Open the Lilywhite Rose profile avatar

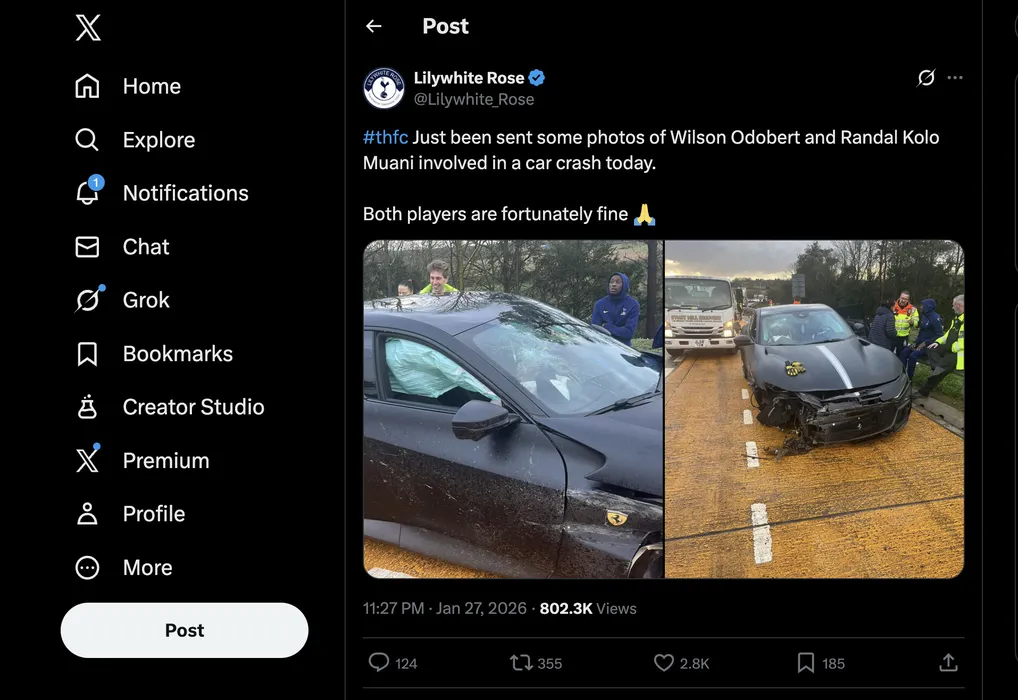tap(384, 88)
